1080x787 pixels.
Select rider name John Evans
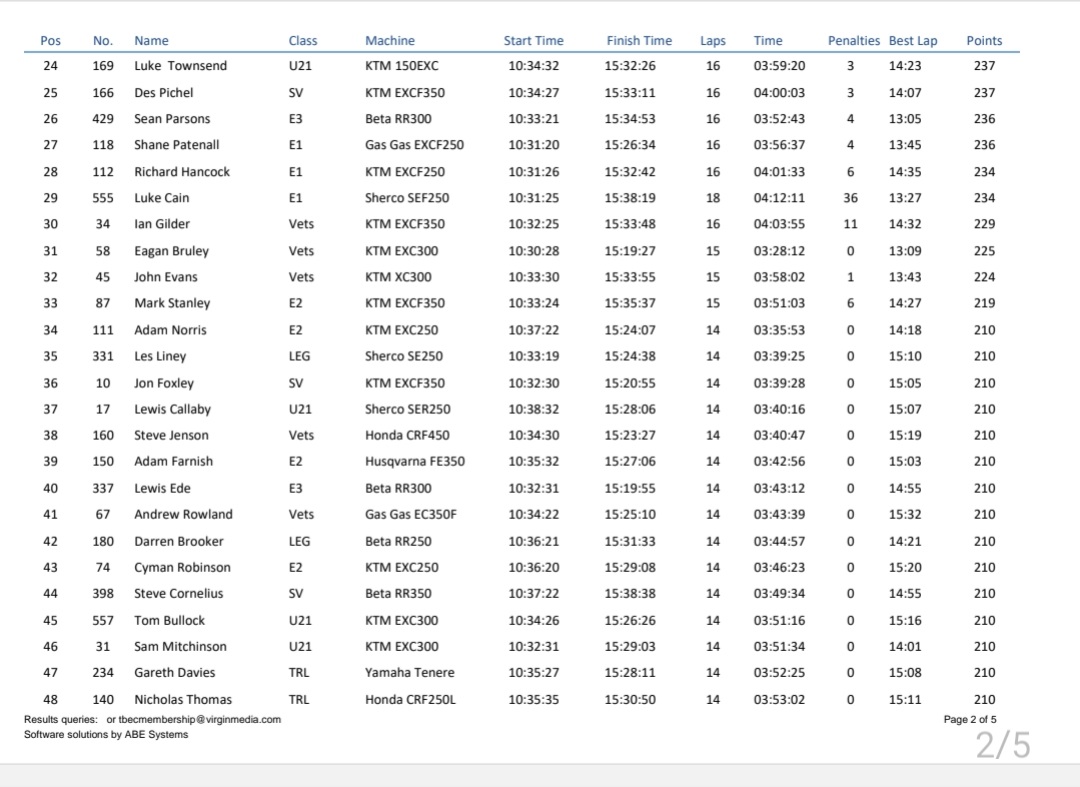pos(165,277)
